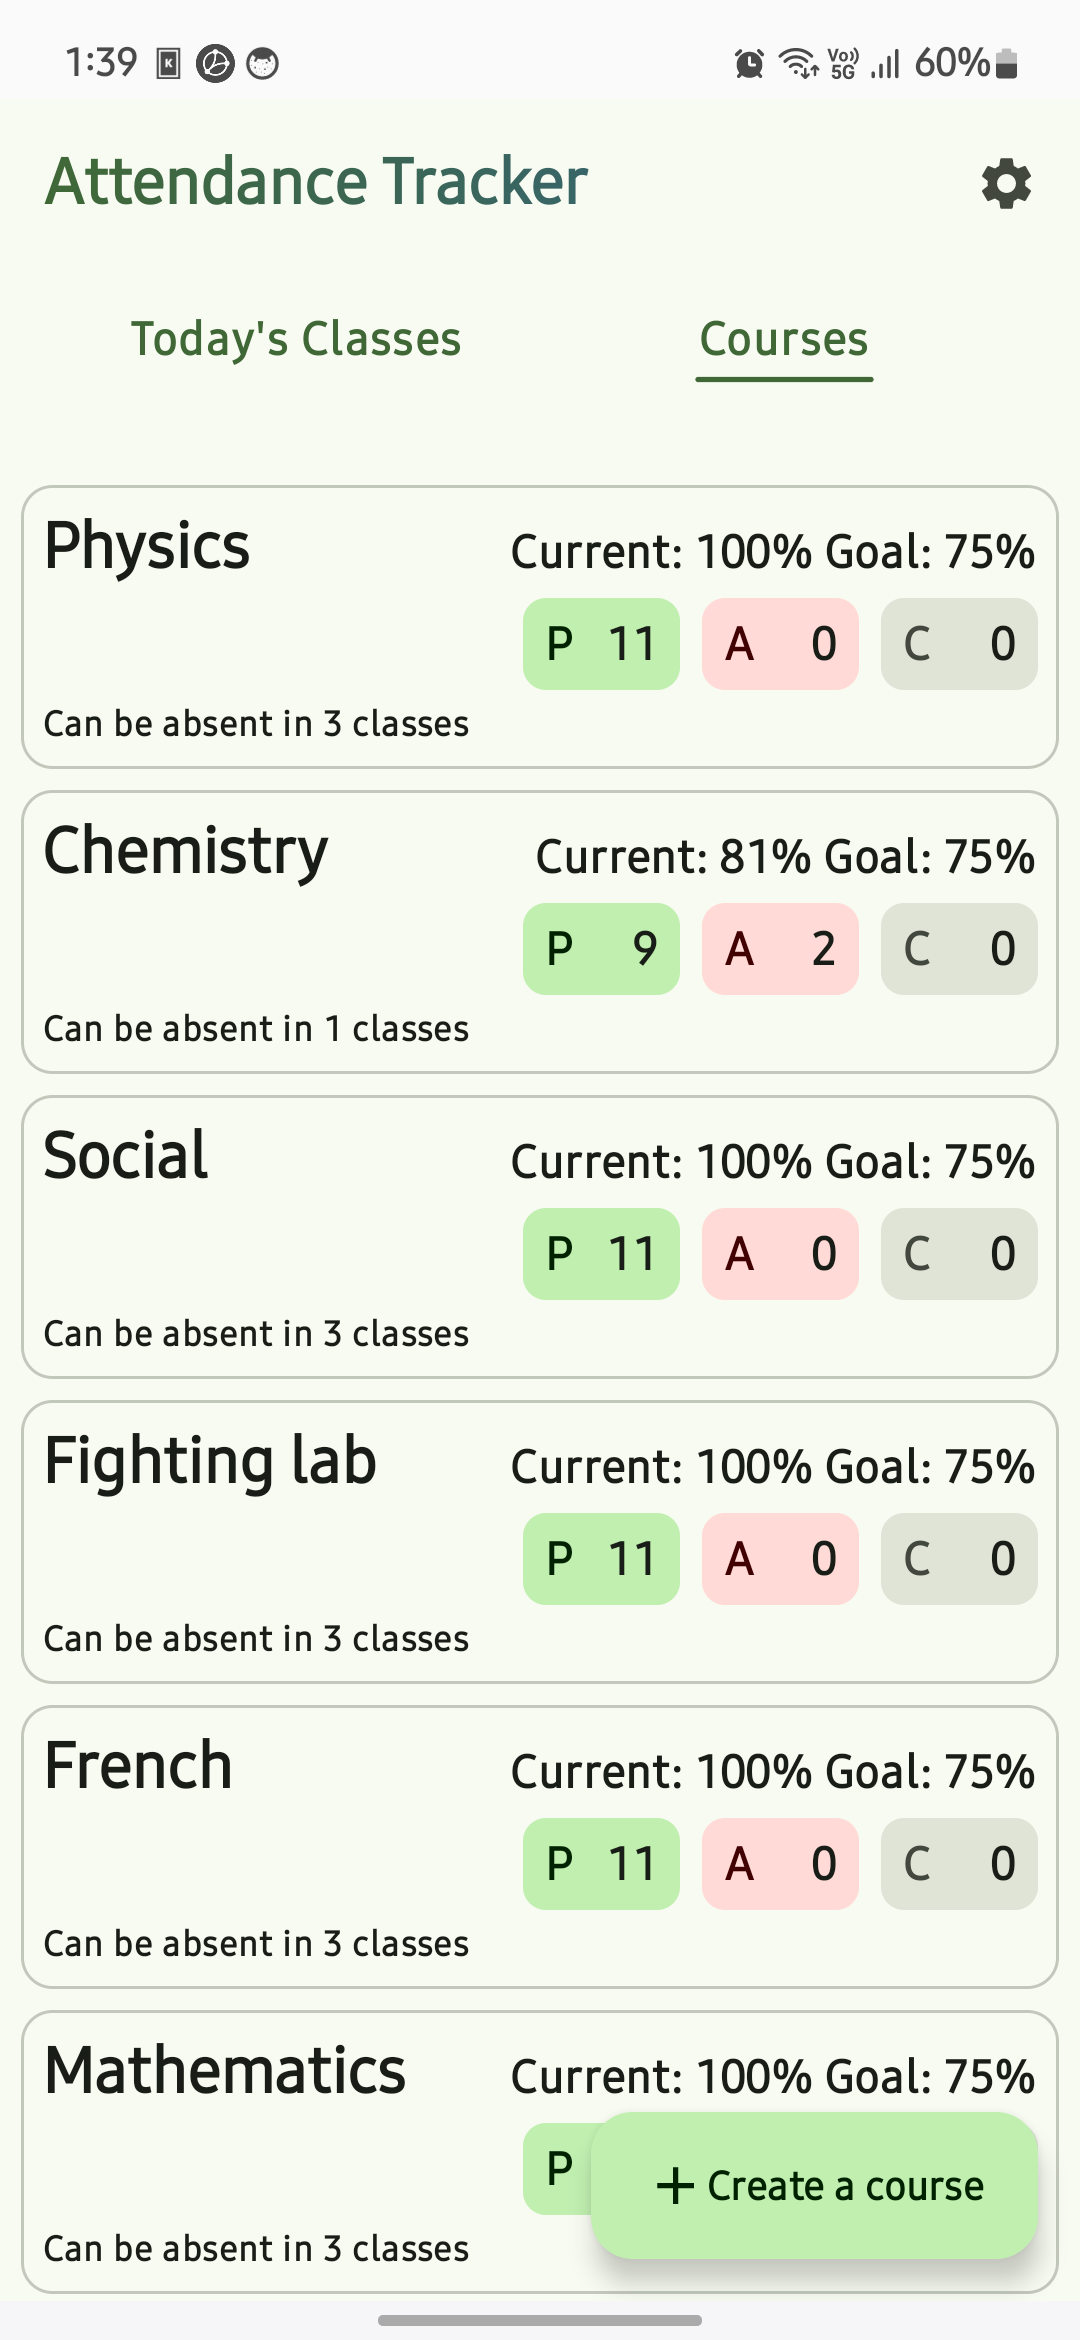Select the Courses tab
1080x2340 pixels.
[x=784, y=339]
